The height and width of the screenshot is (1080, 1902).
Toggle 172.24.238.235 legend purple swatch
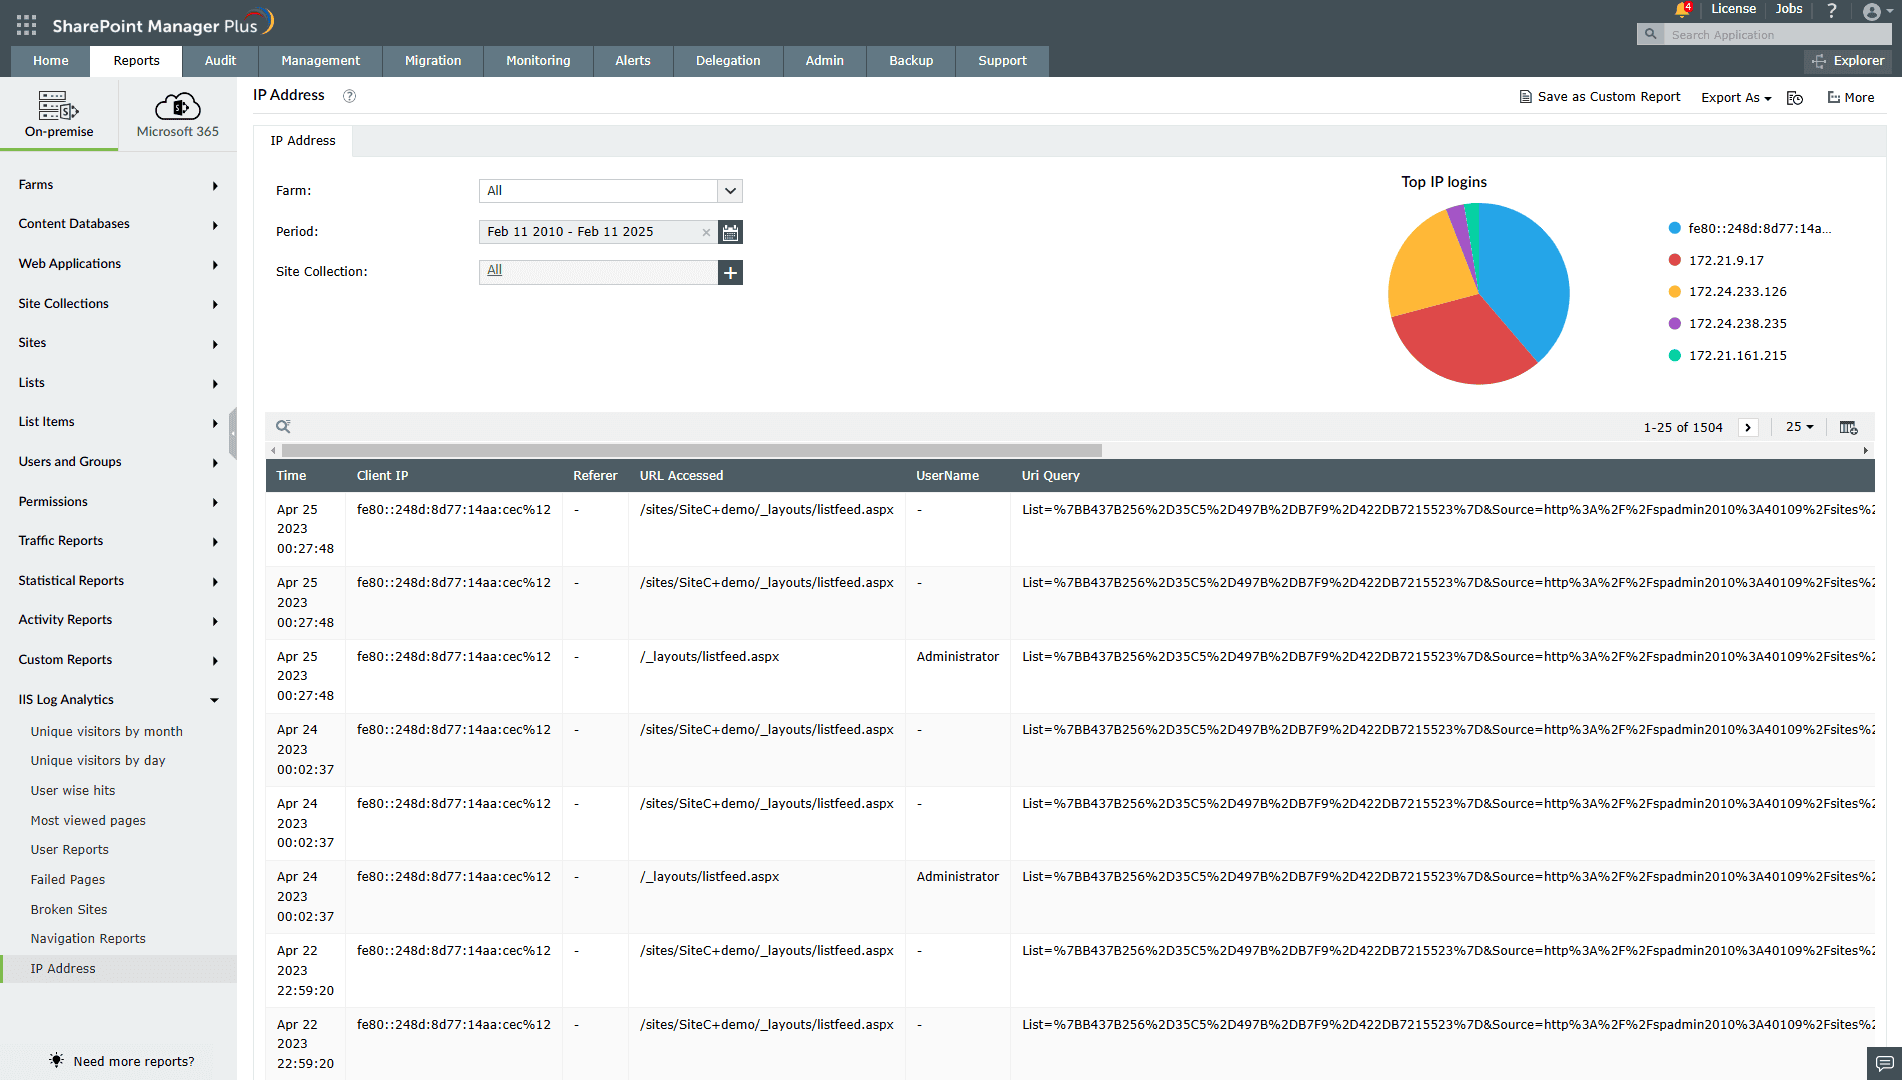[1675, 324]
